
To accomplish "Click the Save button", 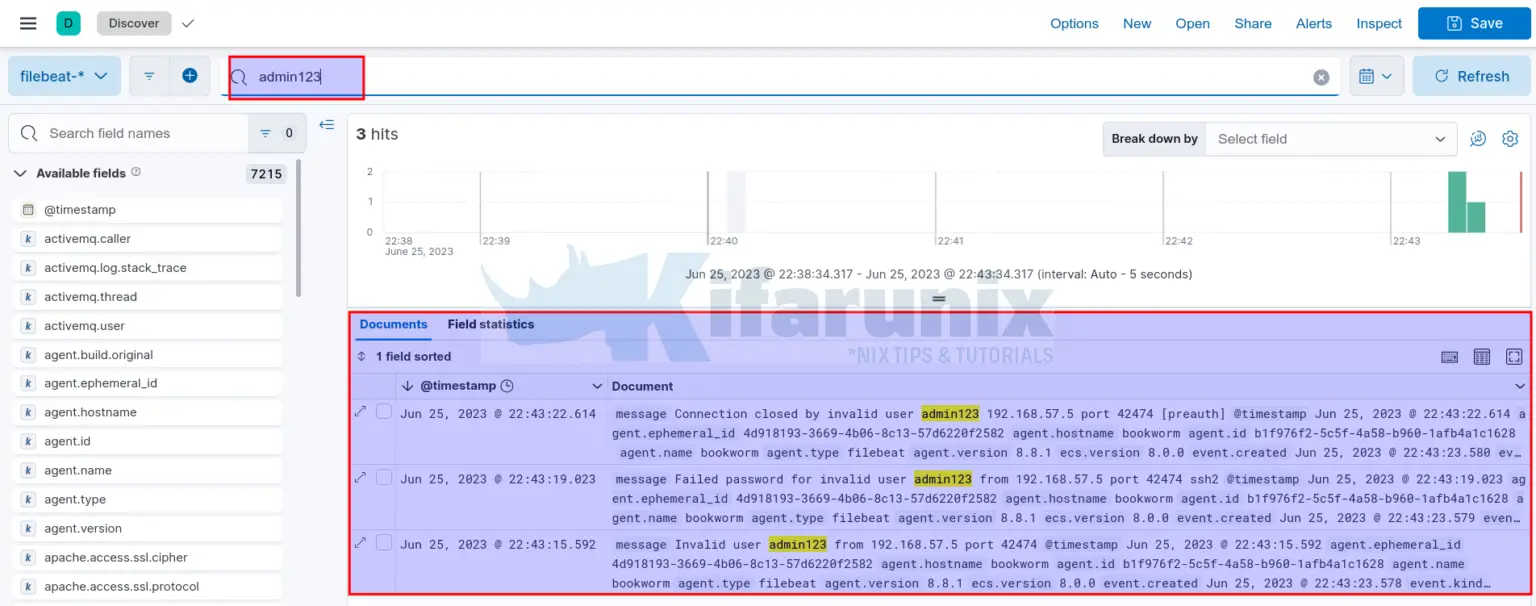I will coord(1473,23).
